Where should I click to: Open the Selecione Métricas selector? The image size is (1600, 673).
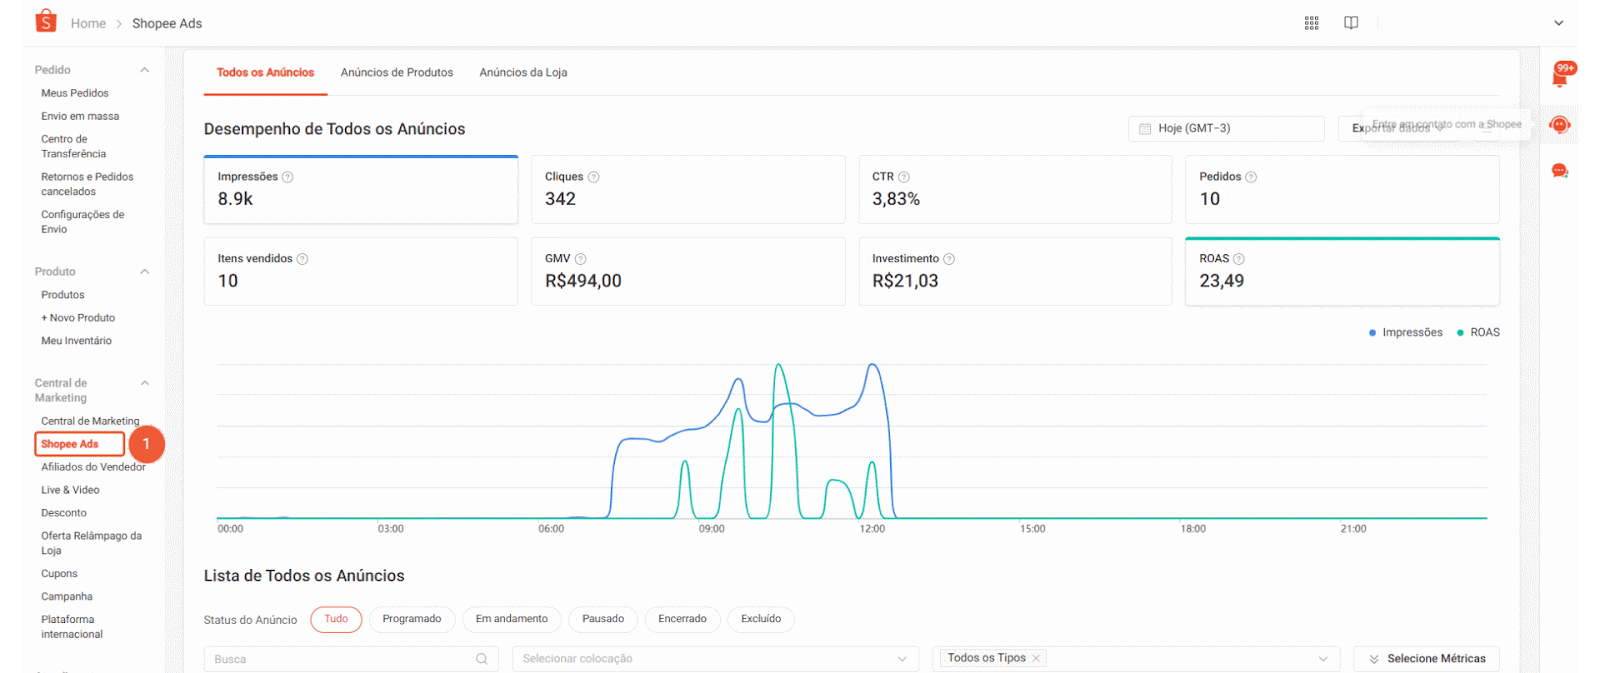(1426, 659)
